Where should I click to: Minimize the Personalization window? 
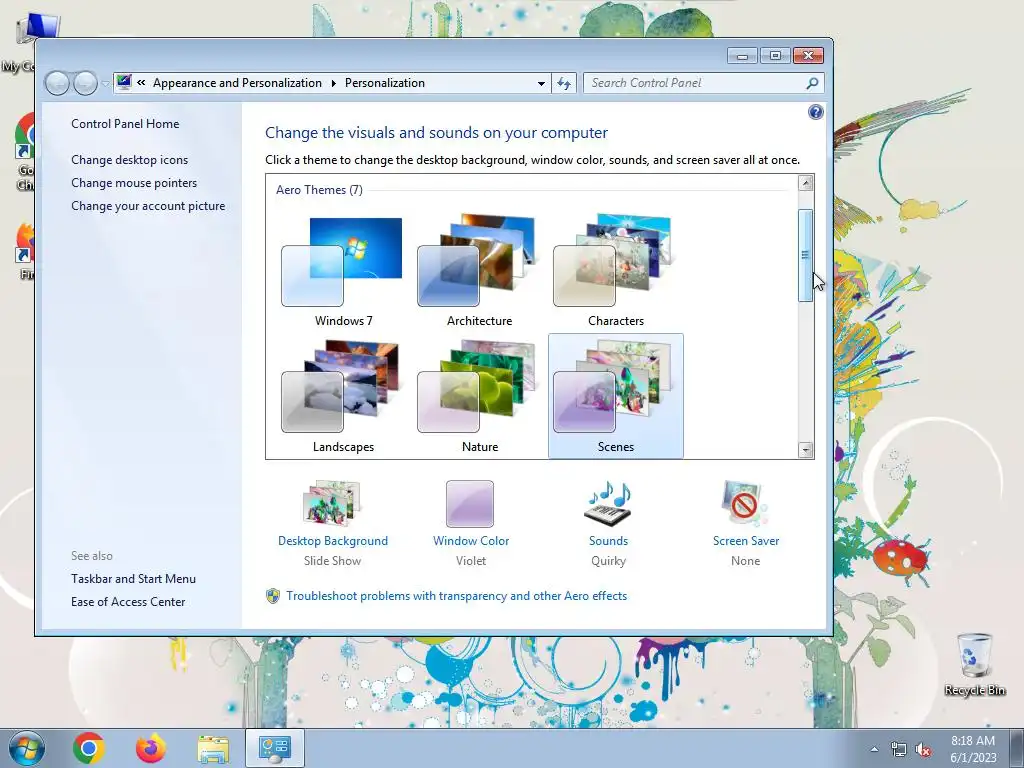tap(742, 56)
